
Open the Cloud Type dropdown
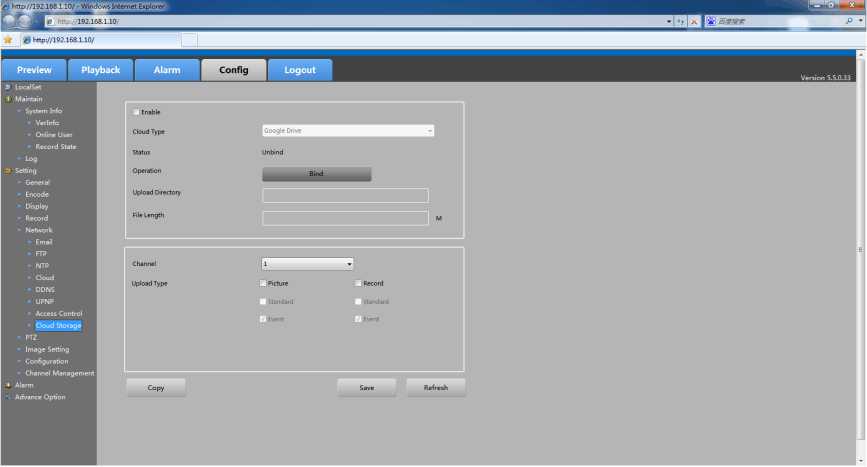point(348,130)
